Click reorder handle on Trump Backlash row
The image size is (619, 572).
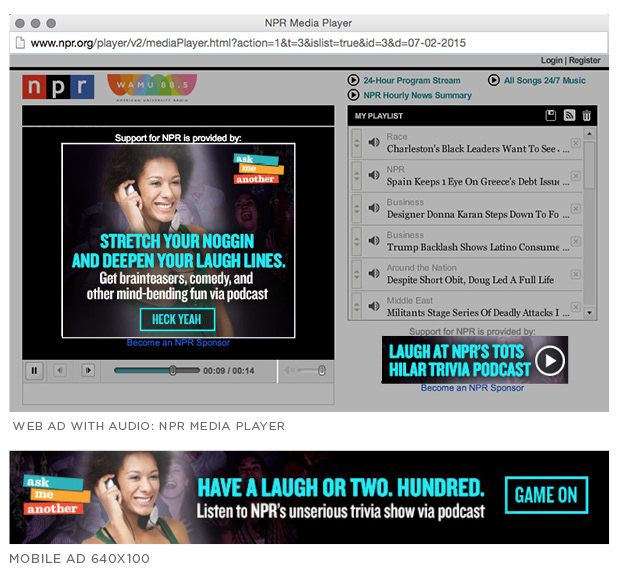[356, 241]
